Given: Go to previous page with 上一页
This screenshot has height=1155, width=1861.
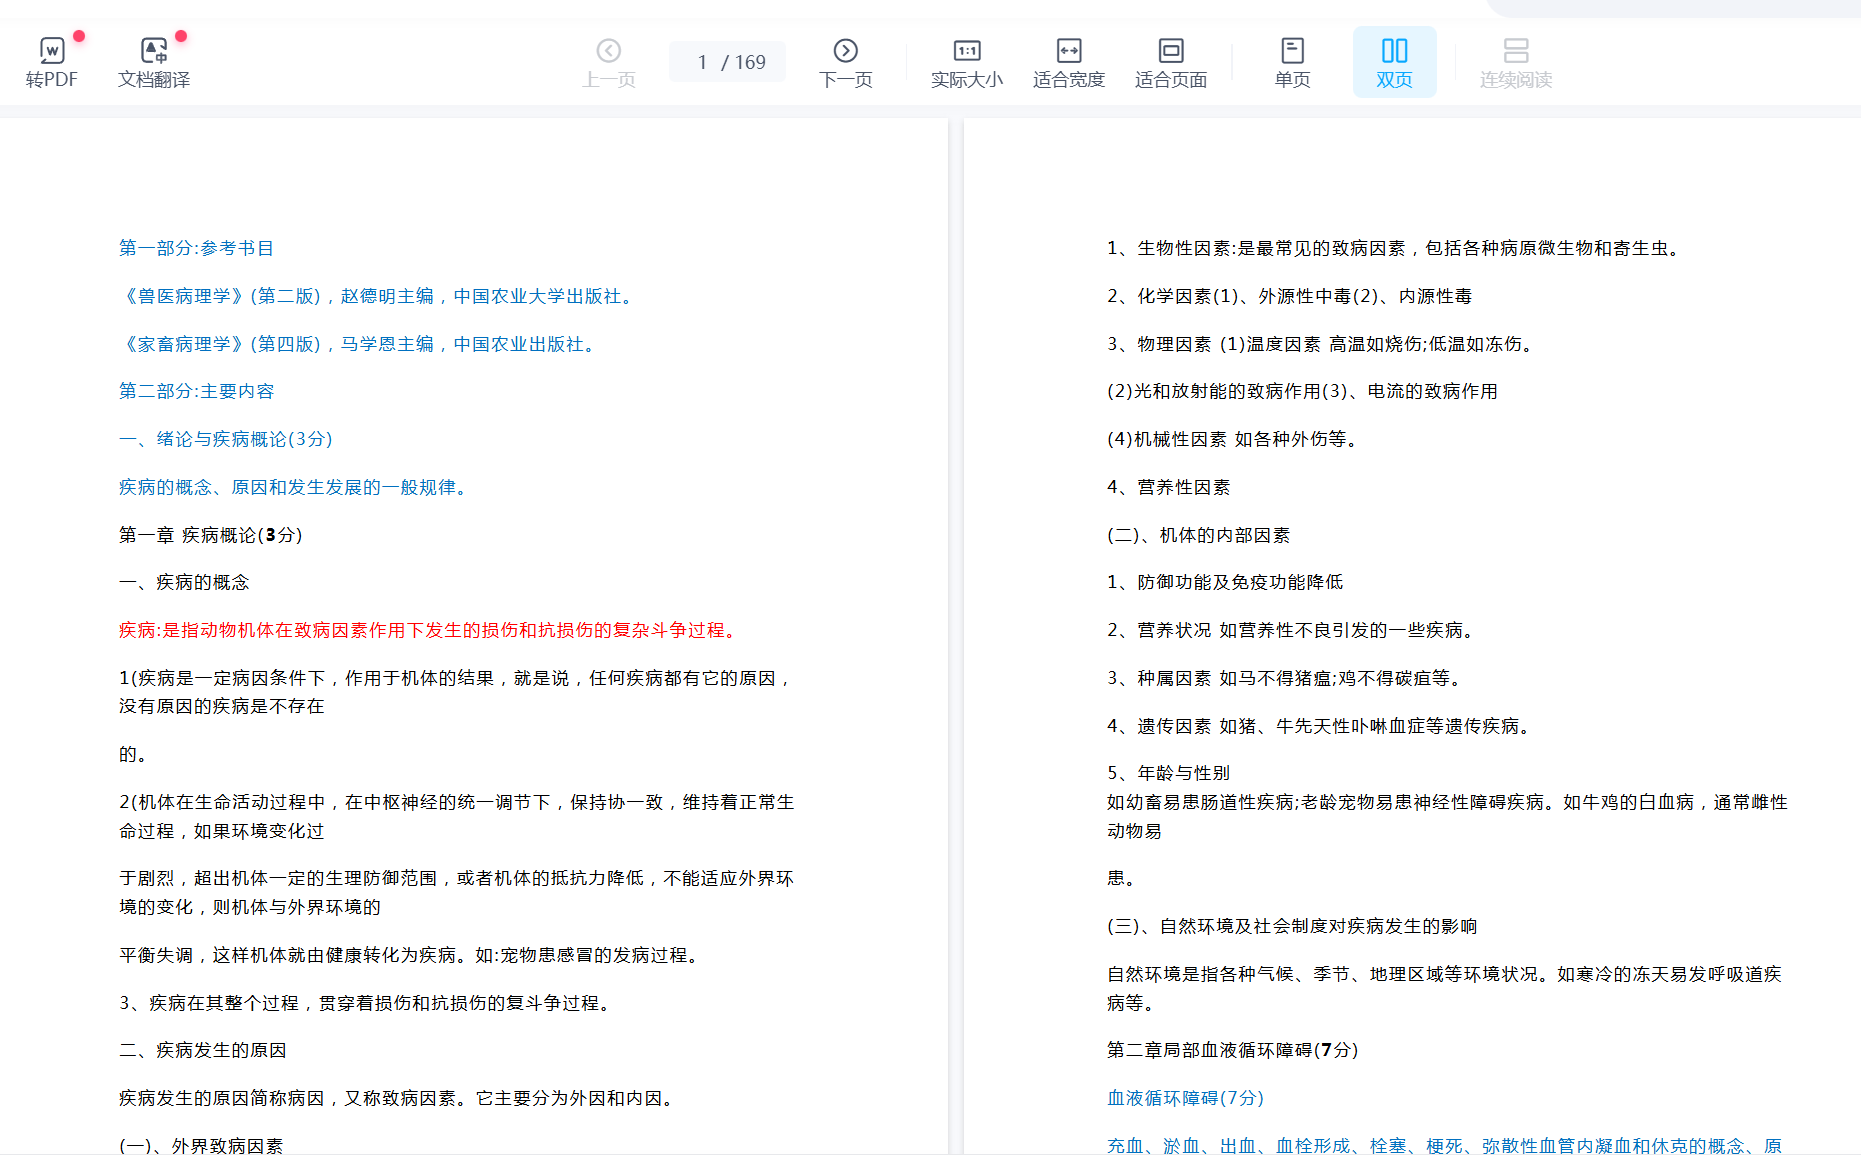Looking at the screenshot, I should click(x=608, y=62).
